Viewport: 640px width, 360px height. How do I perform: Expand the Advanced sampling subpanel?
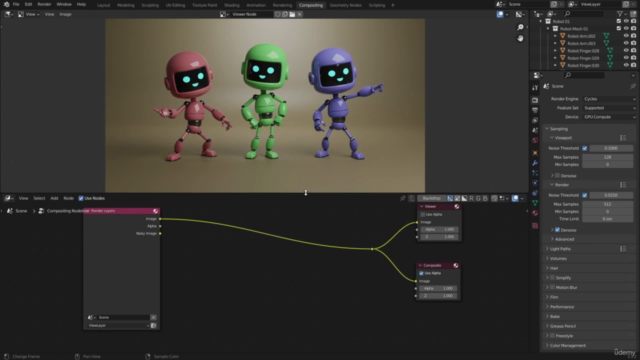(563, 239)
